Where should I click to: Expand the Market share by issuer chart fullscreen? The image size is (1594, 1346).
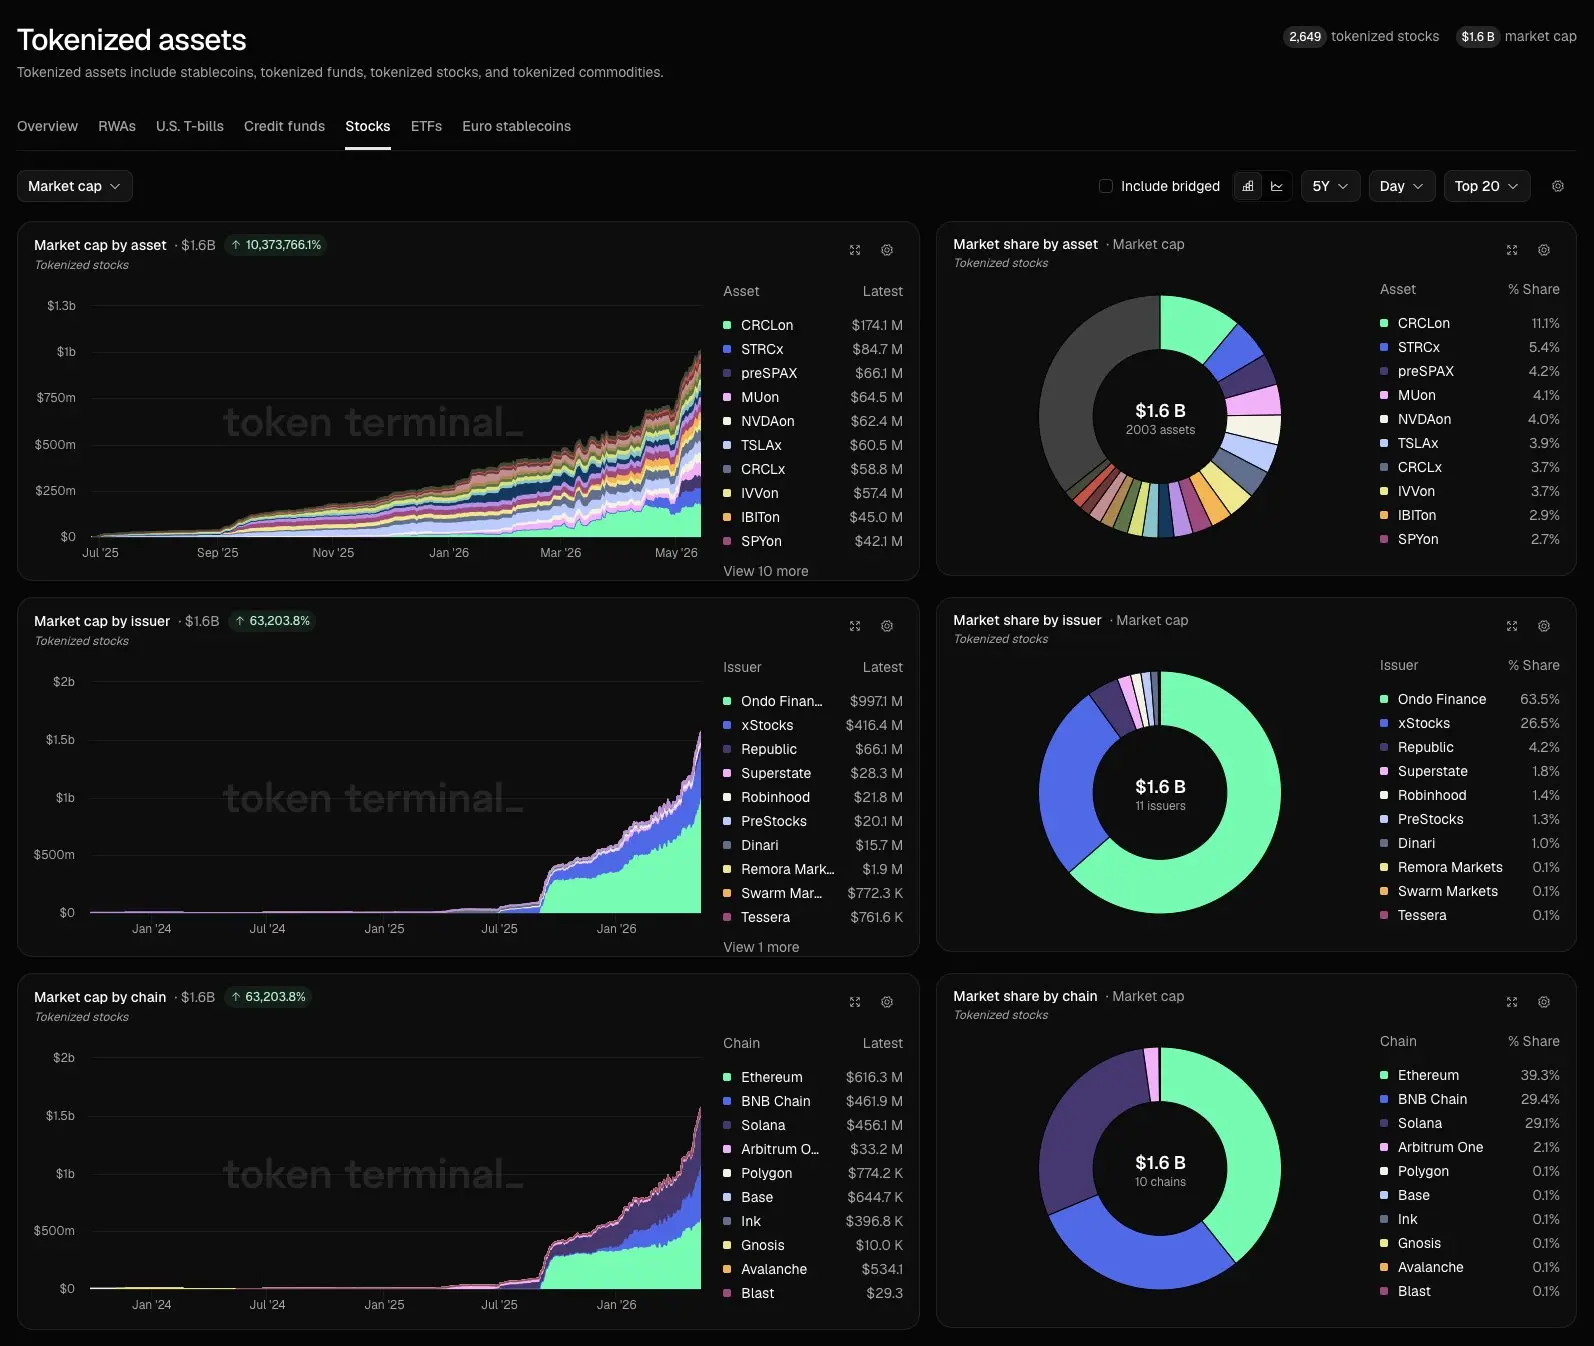(x=1512, y=626)
